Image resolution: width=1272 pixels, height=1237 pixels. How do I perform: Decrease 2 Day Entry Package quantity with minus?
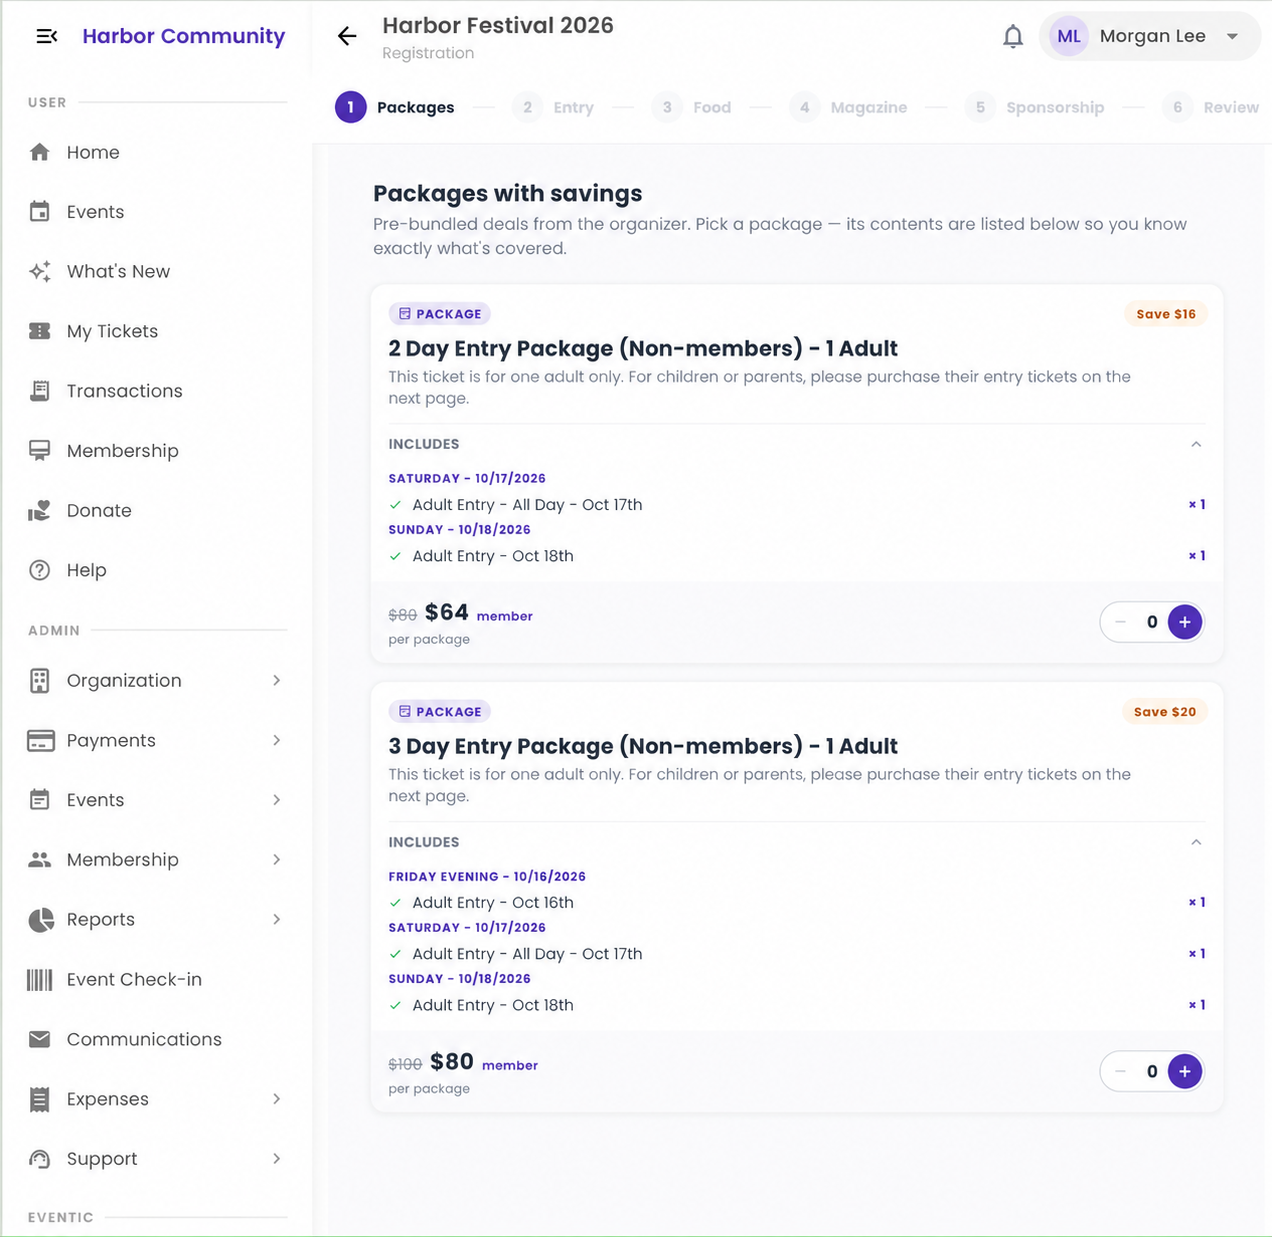(x=1120, y=622)
